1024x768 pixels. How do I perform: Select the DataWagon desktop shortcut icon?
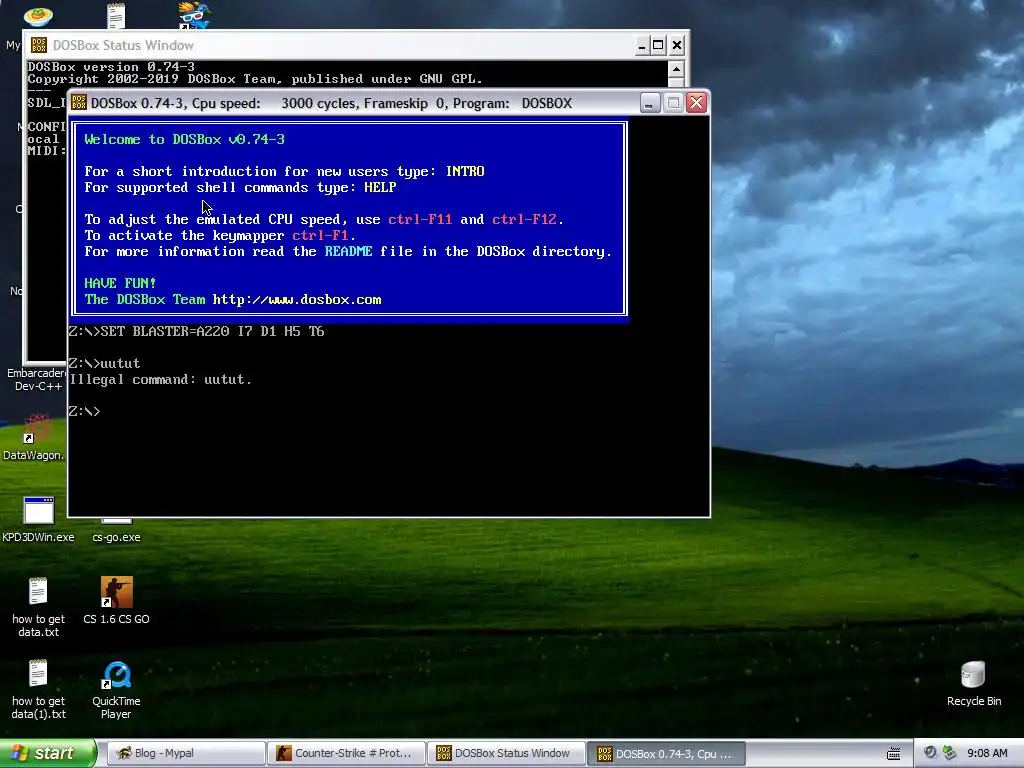click(37, 428)
